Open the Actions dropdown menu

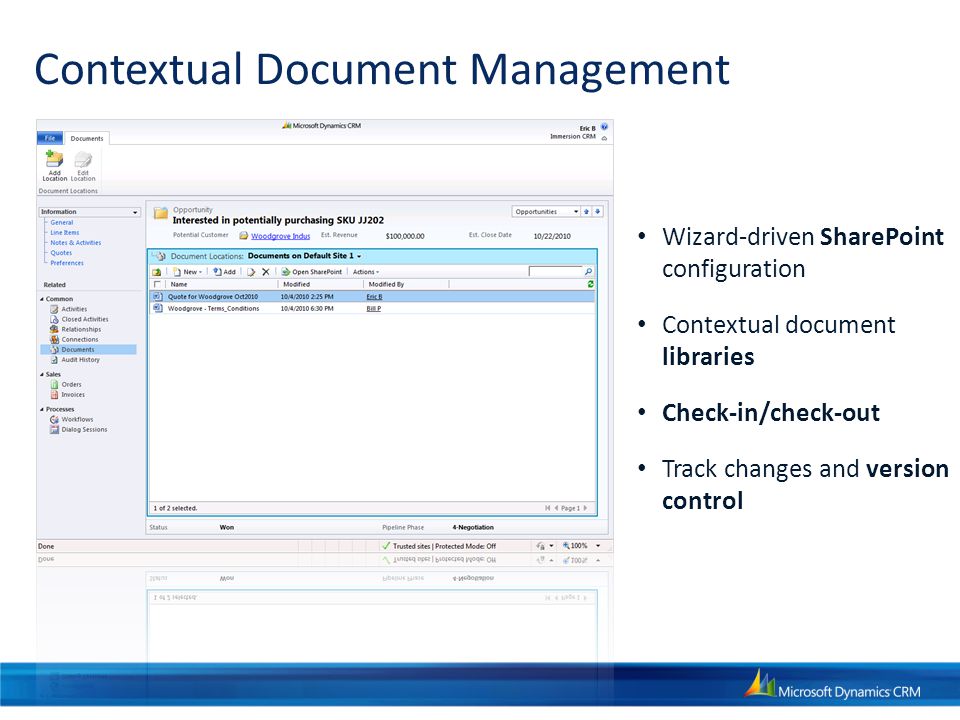[366, 272]
